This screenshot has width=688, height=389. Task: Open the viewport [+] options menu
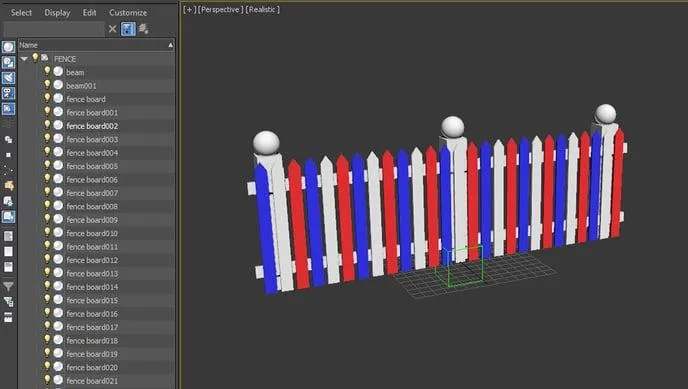coord(189,9)
